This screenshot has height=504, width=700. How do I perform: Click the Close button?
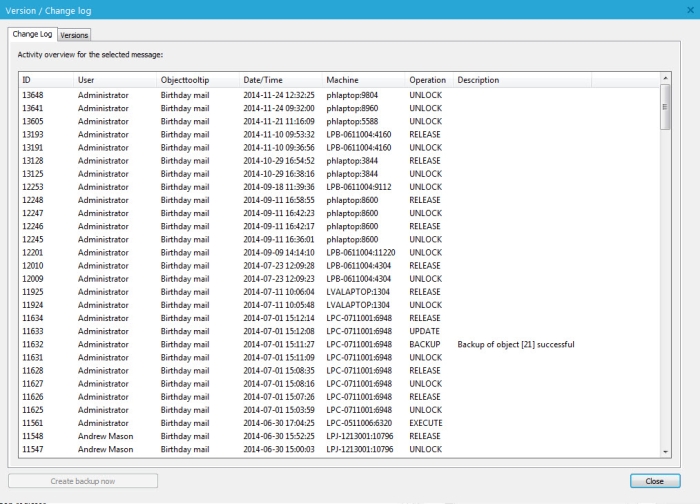(x=654, y=481)
